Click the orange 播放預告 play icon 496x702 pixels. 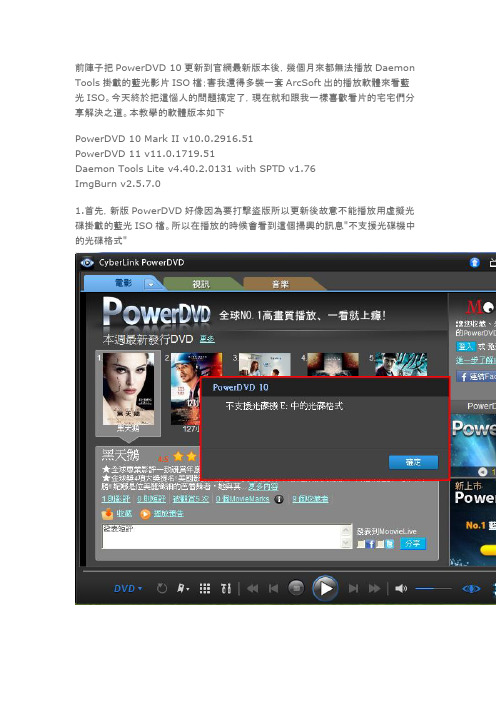click(x=145, y=514)
